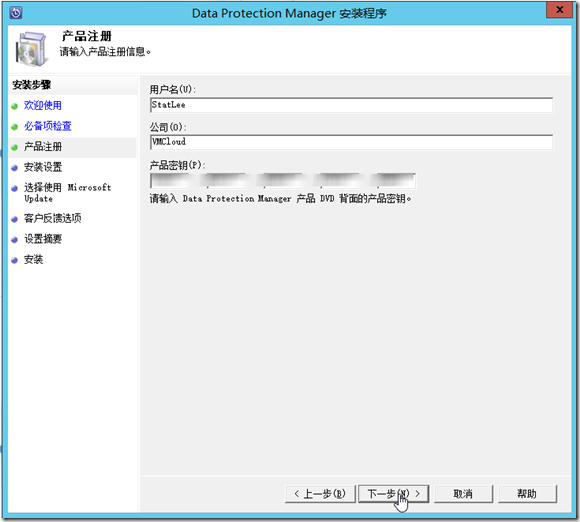Click the 产品密钥(P): label

[x=178, y=165]
